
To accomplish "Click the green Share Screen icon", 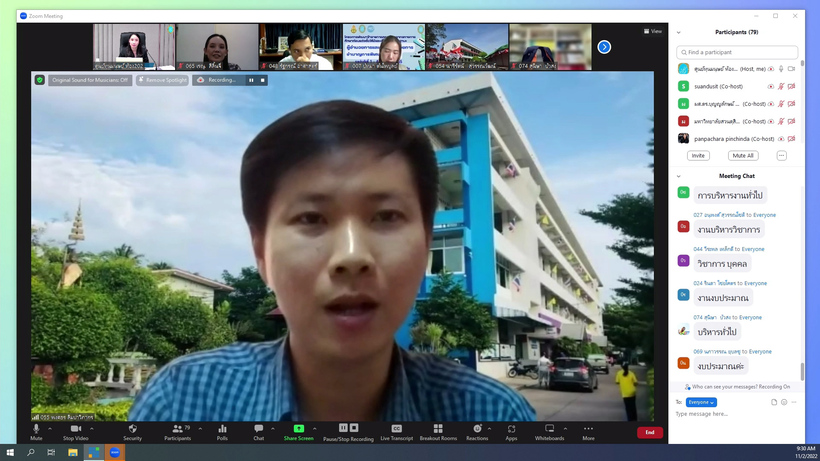I will click(299, 429).
